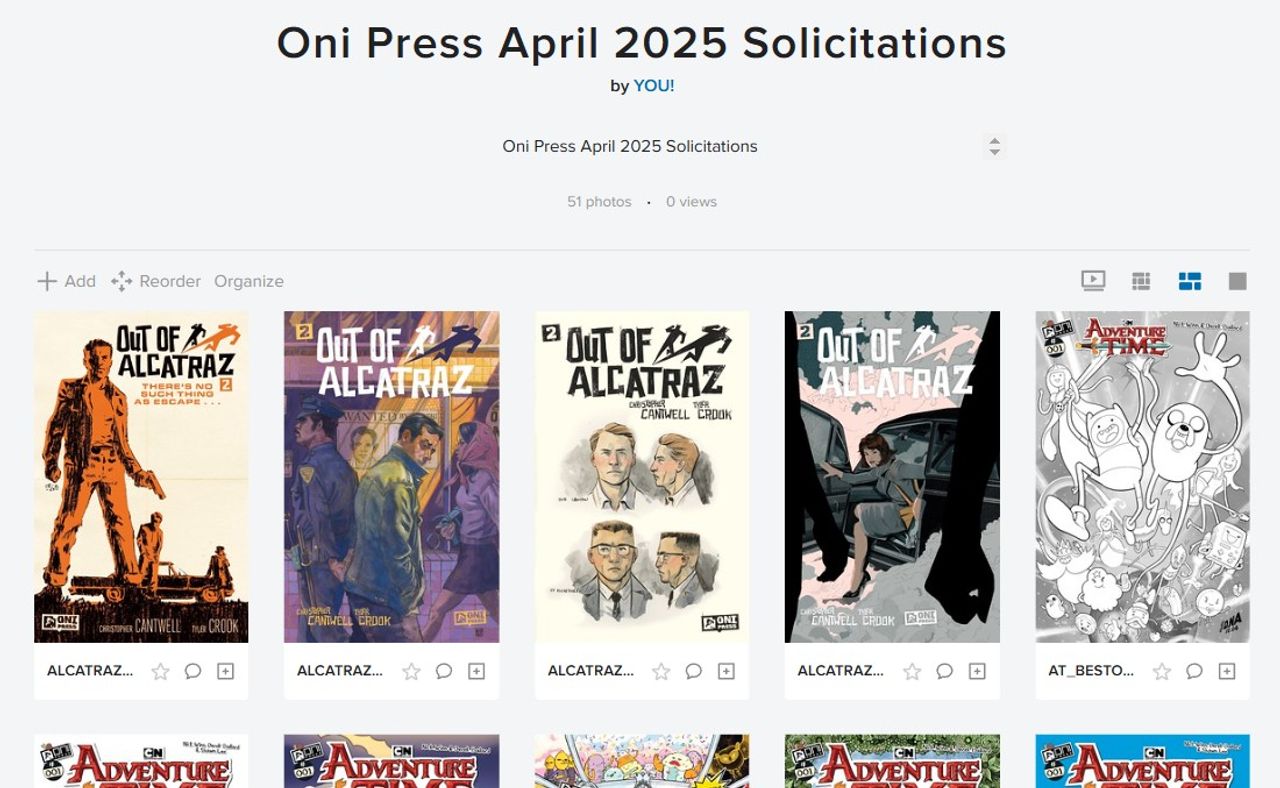Favorite the Adventure Time black-and-white cover

(x=1161, y=671)
